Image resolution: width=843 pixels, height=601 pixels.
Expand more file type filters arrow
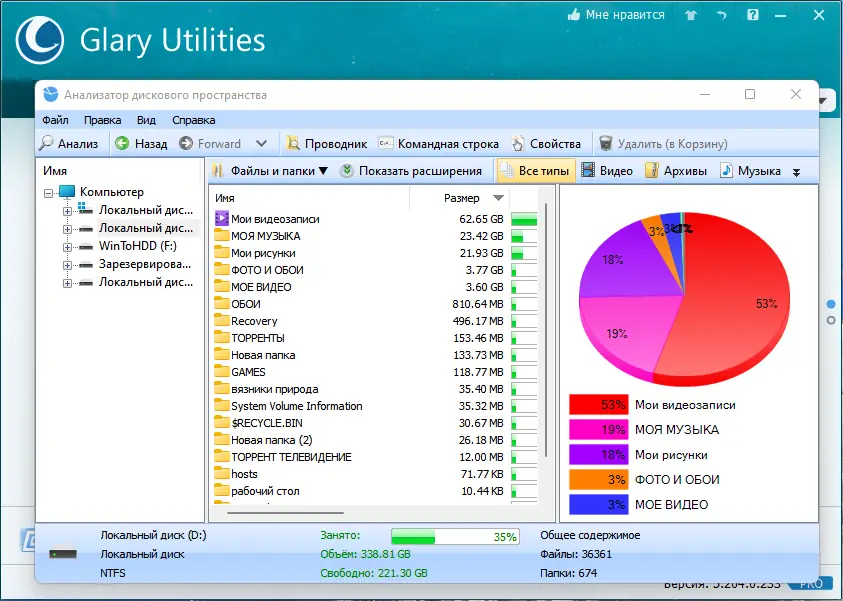(796, 172)
